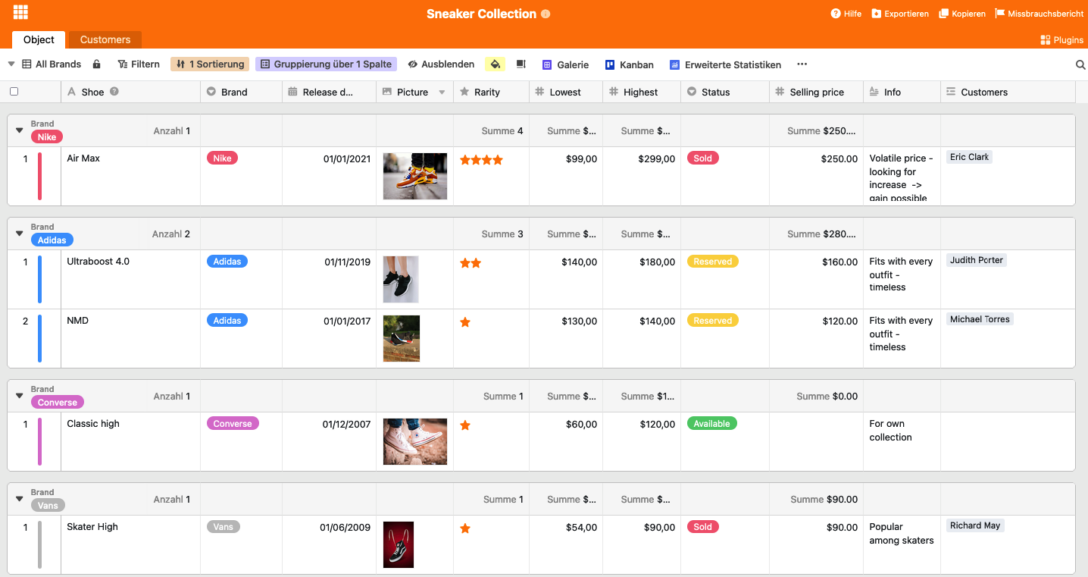Open the Picture column dropdown arrow
The image size is (1088, 577).
click(442, 92)
